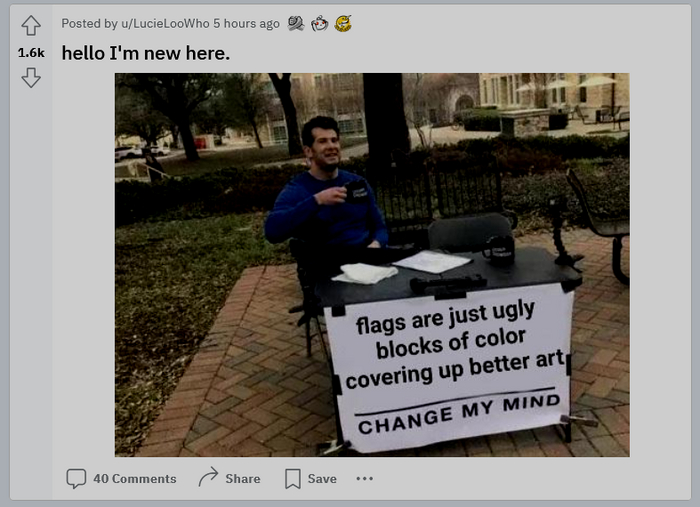Click the 1.6k vote score

tap(31, 53)
